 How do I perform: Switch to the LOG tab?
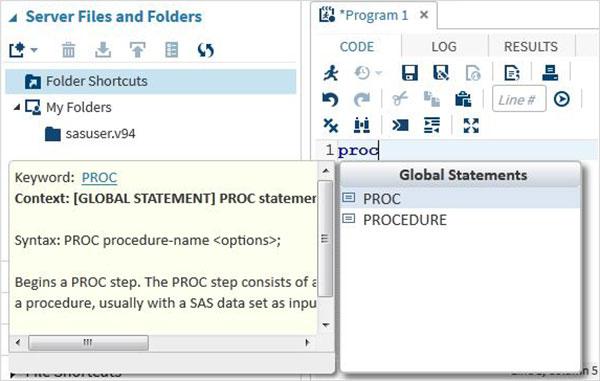point(444,47)
